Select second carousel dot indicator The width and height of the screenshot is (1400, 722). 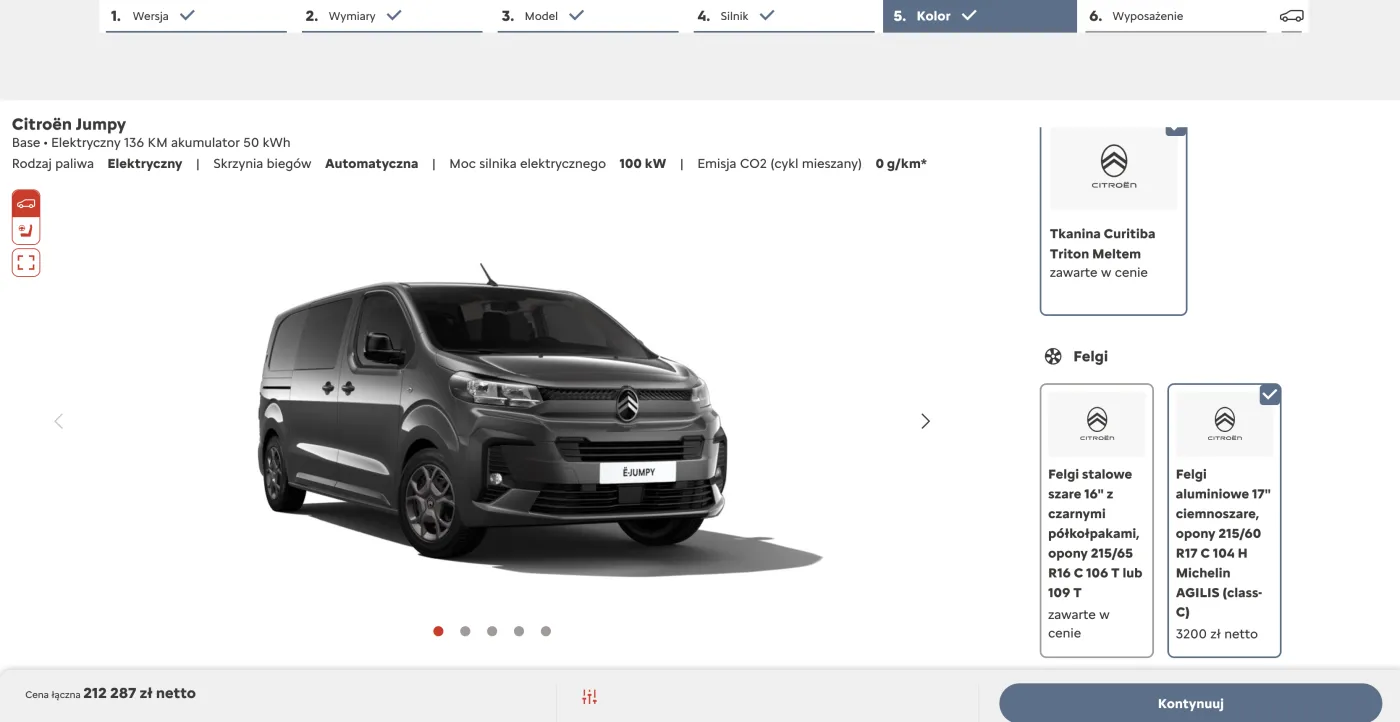[465, 631]
